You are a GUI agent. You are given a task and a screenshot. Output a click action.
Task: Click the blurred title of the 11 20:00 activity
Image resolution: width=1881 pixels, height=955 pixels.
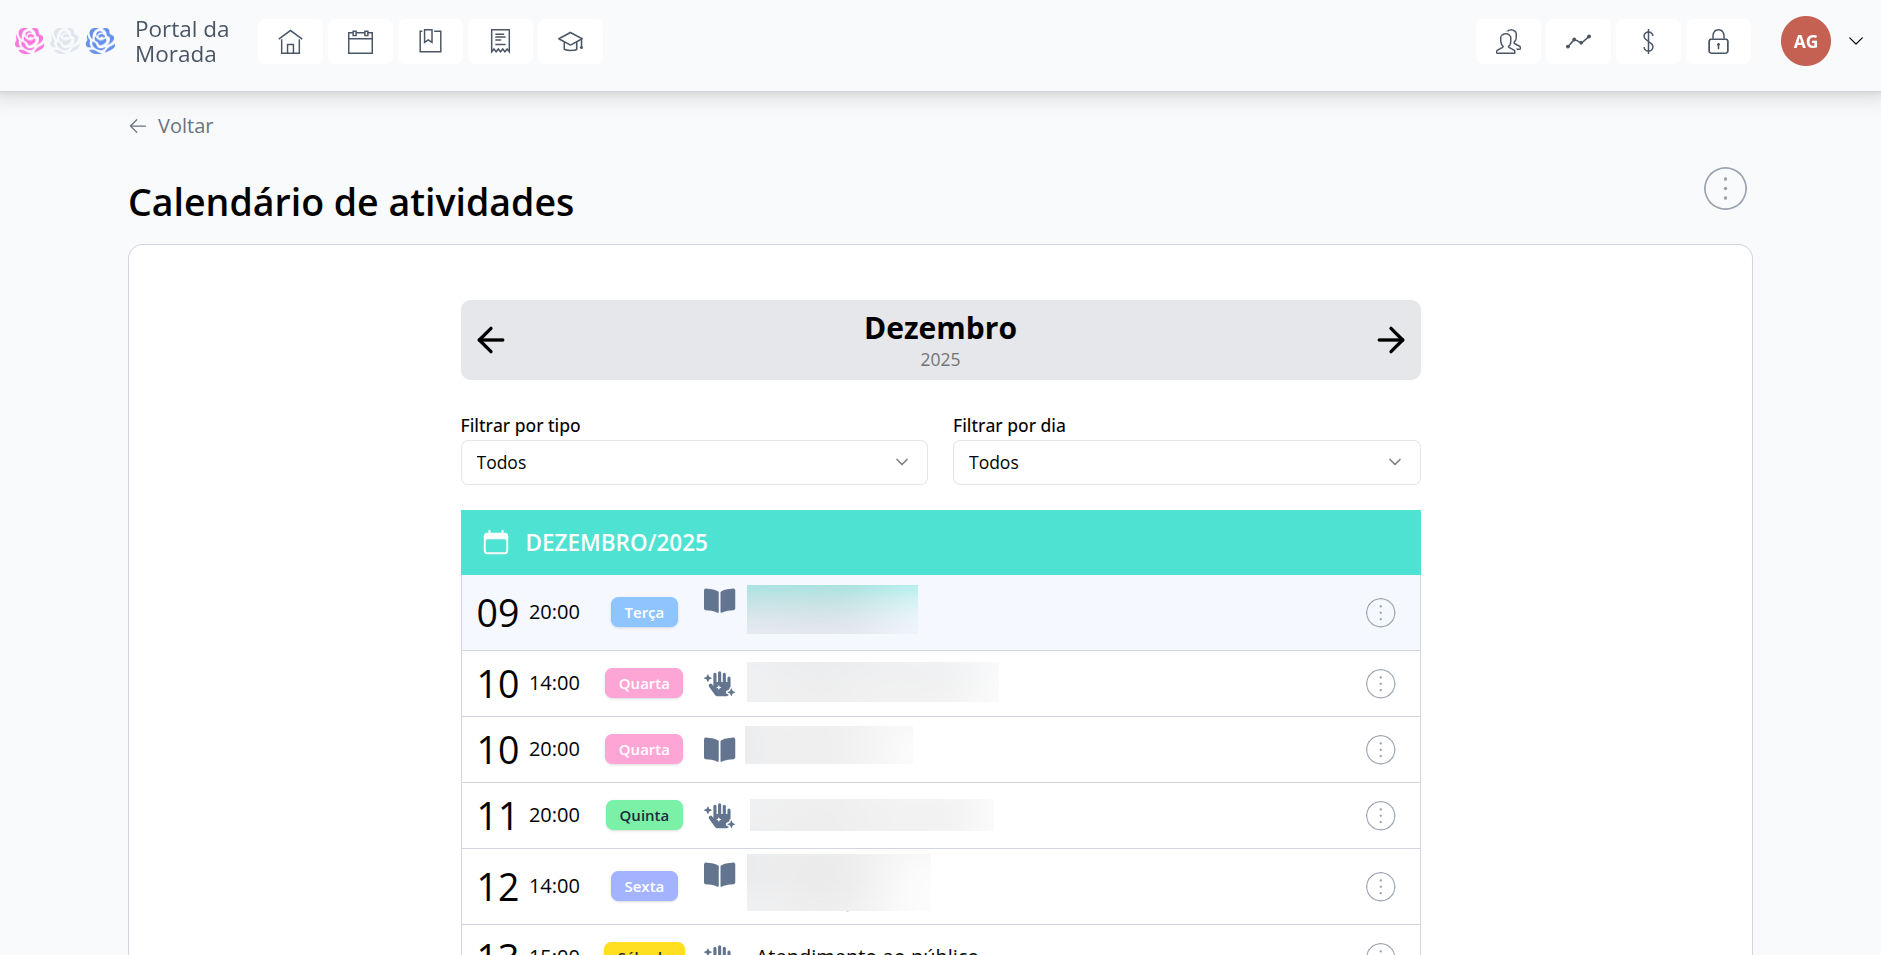click(x=871, y=815)
